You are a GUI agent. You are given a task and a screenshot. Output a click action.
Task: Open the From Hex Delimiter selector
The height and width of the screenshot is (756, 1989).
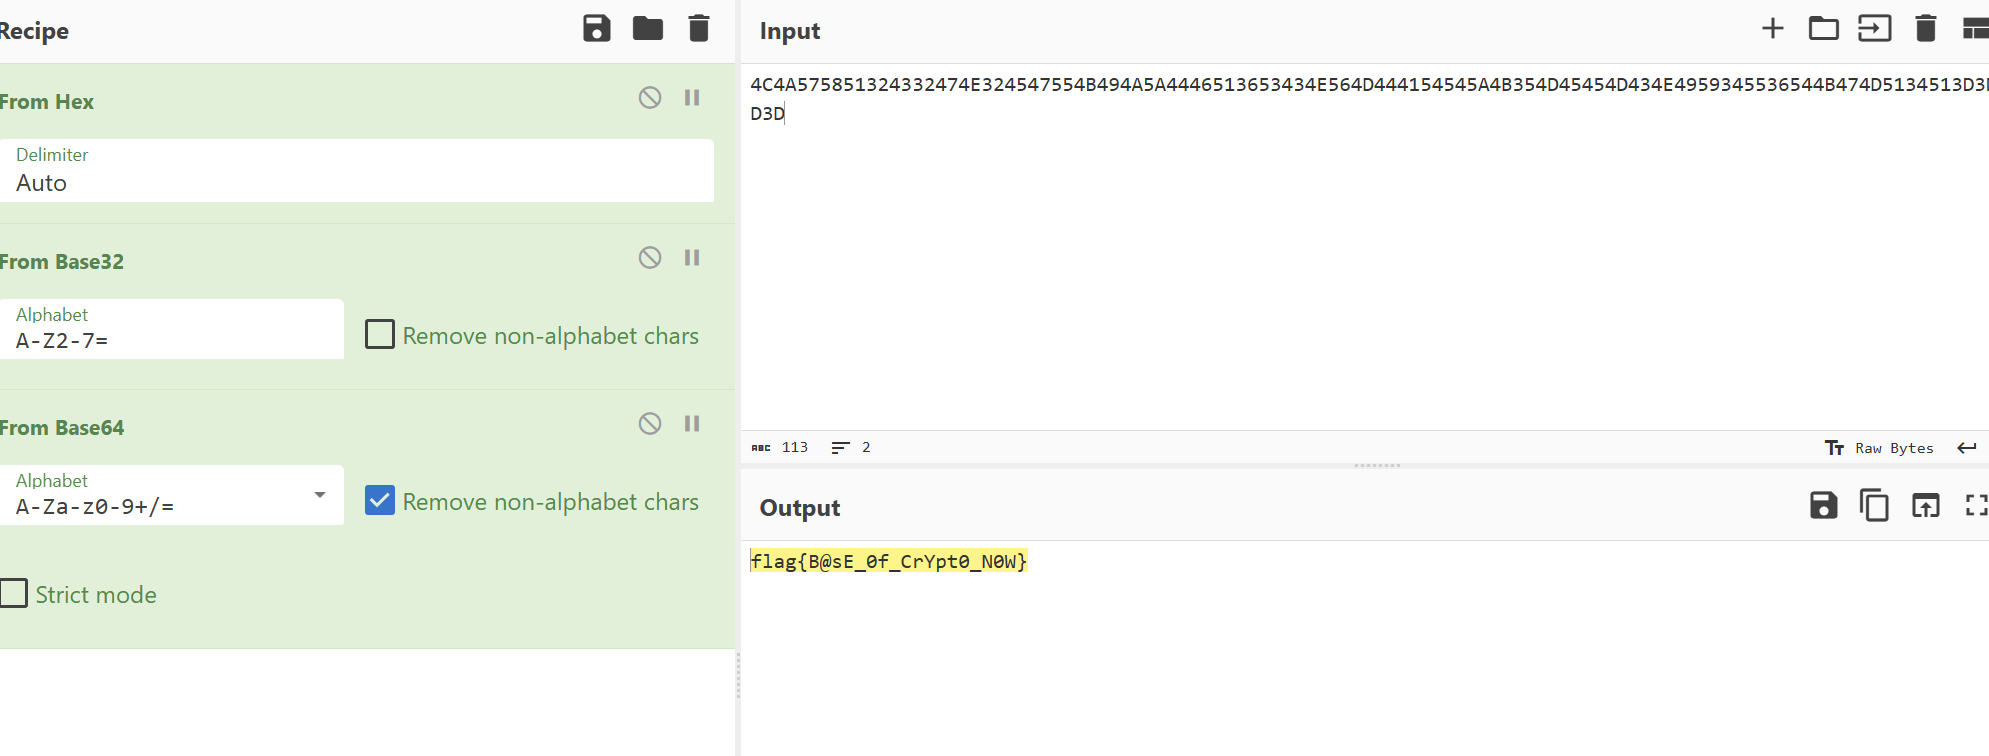[x=357, y=171]
